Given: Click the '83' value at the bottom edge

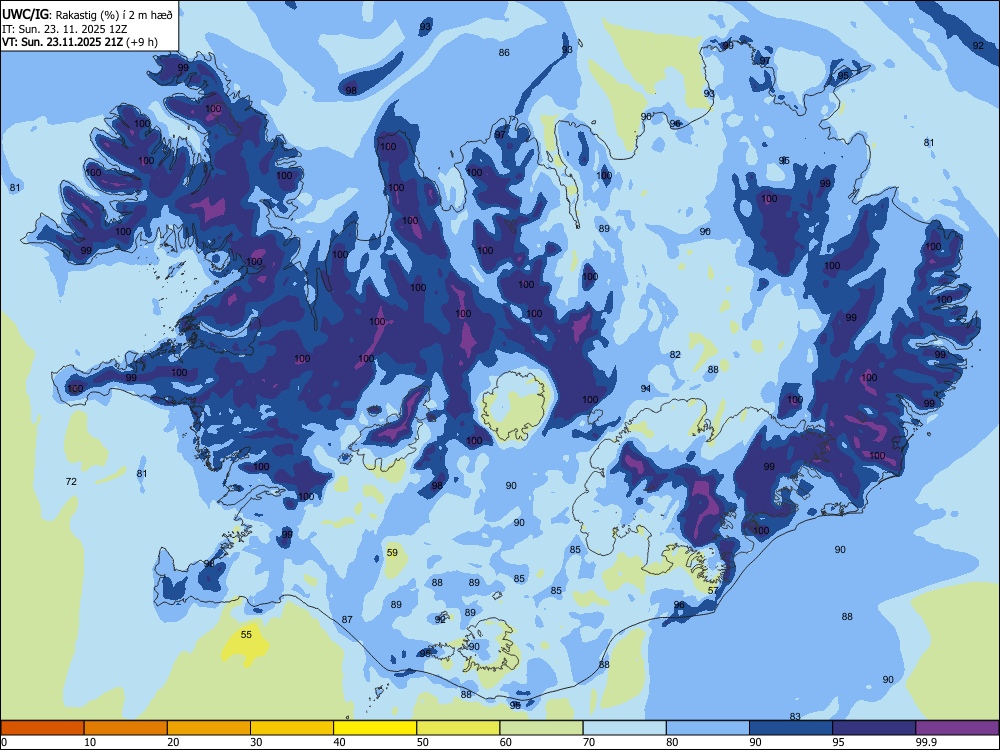Looking at the screenshot, I should pyautogui.click(x=795, y=716).
